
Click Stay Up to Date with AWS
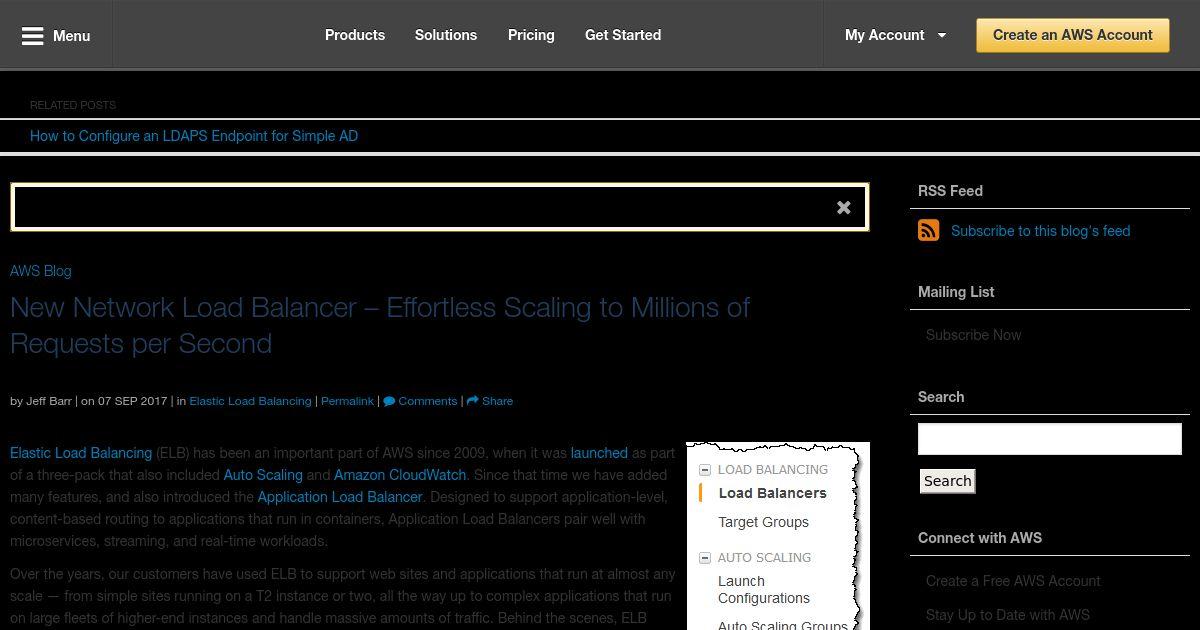click(x=1008, y=615)
